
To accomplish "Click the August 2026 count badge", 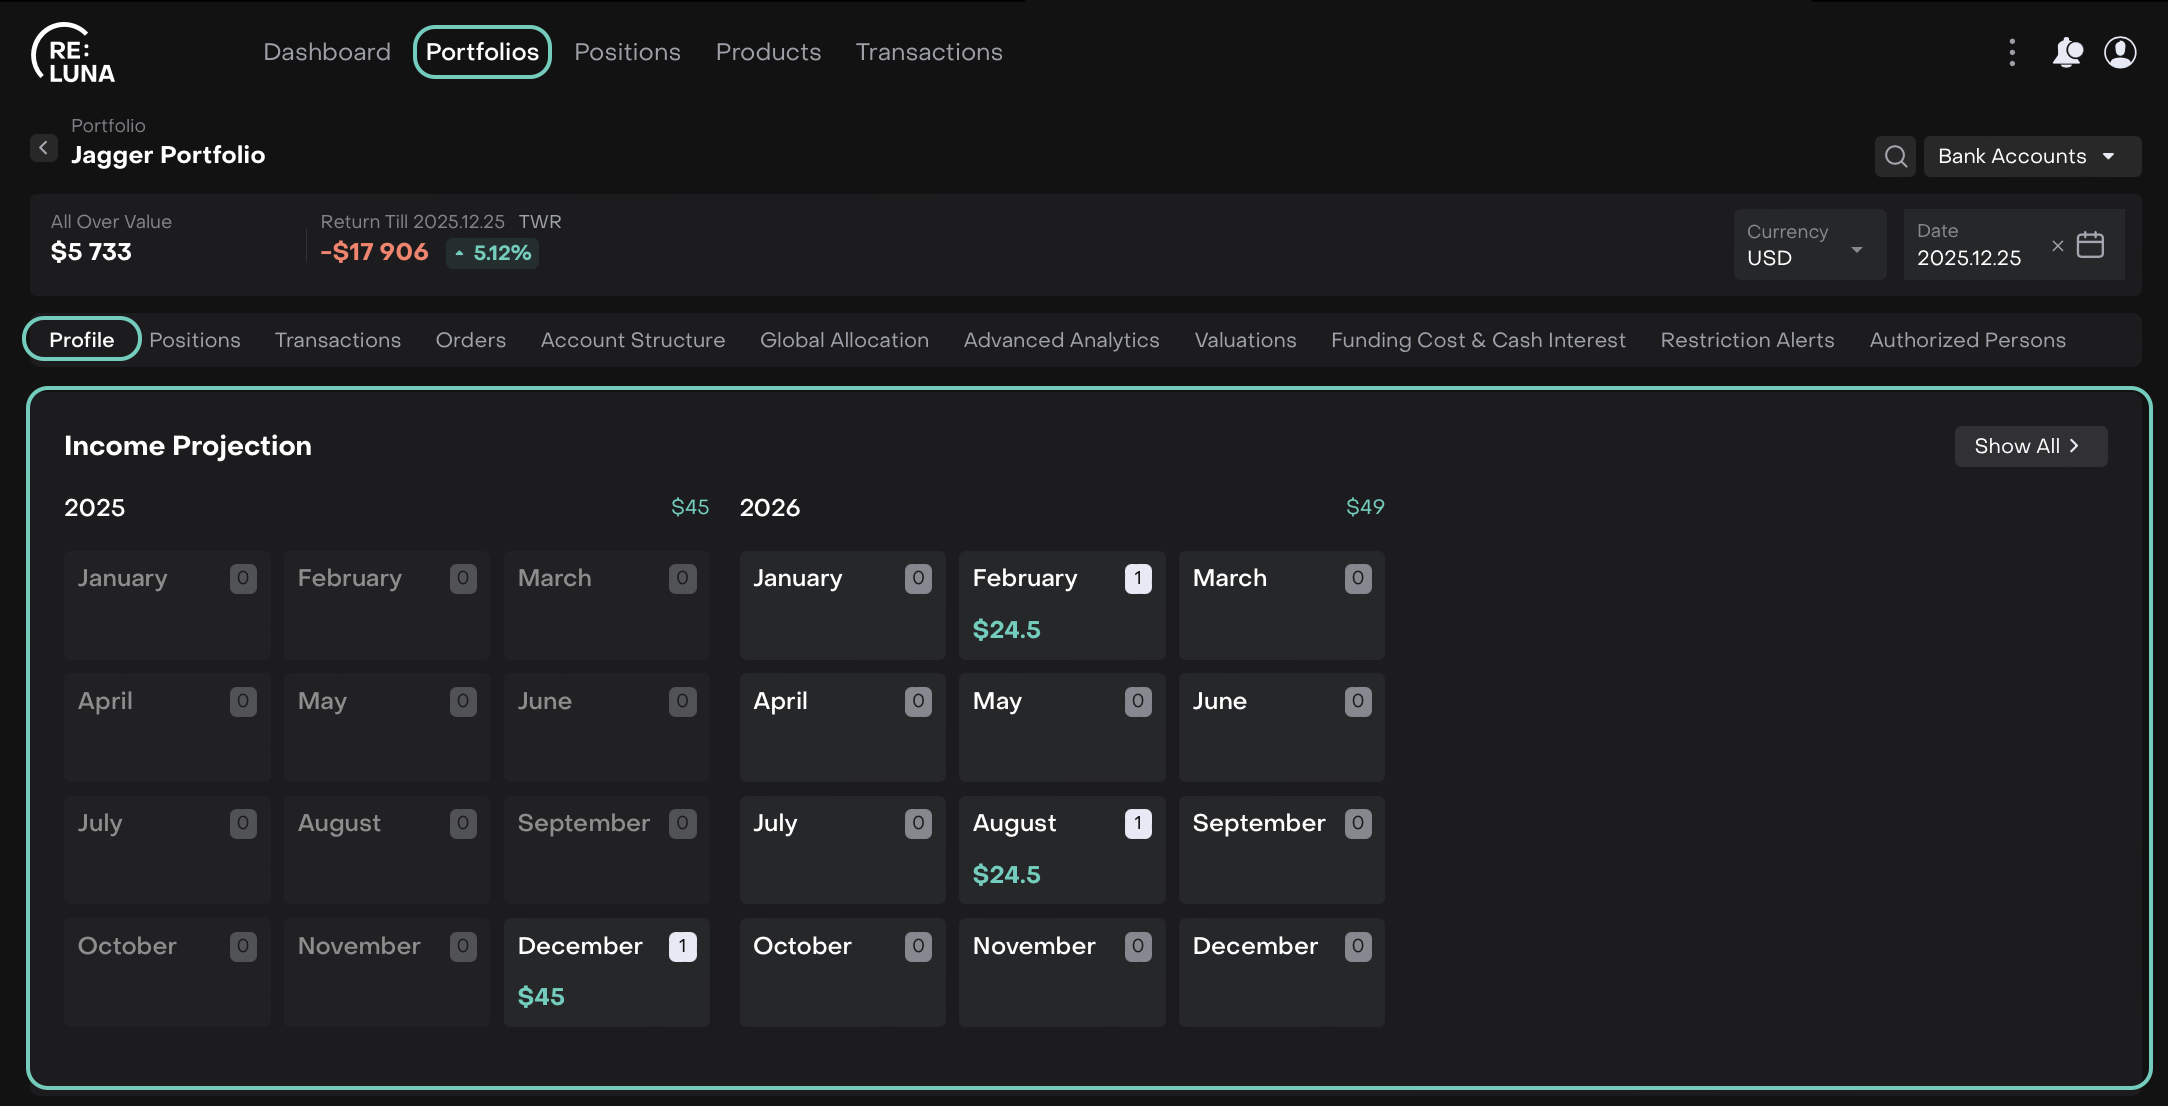I will [1137, 823].
